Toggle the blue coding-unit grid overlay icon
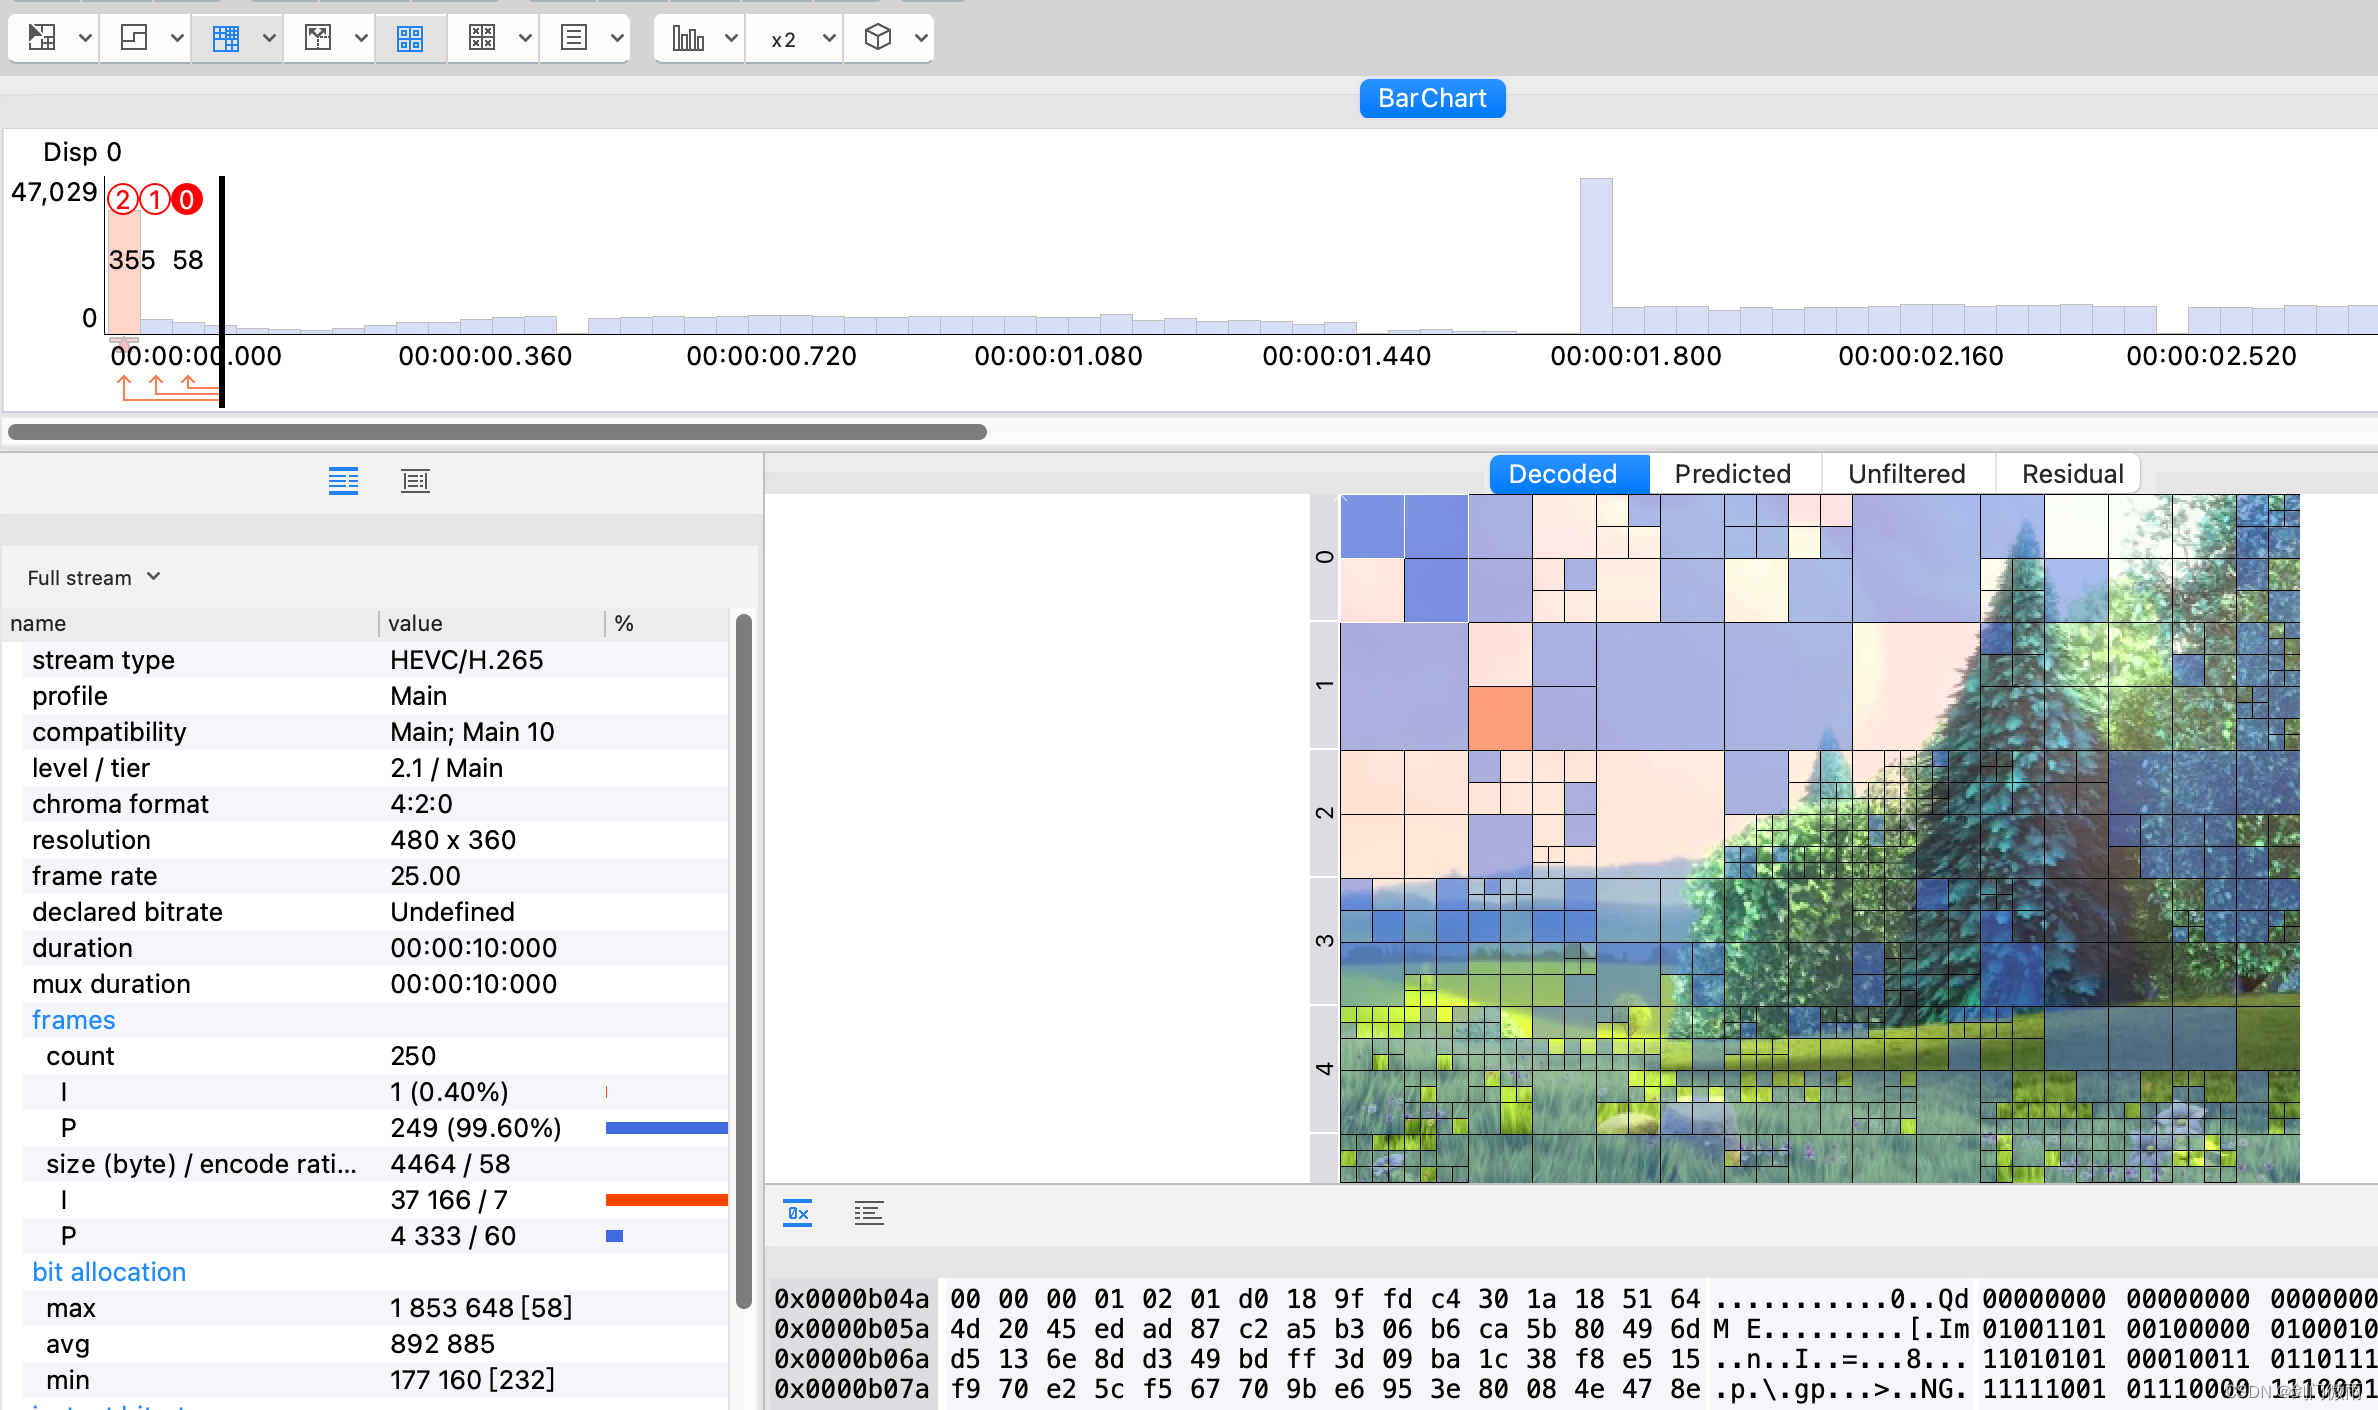2378x1410 pixels. (226, 39)
